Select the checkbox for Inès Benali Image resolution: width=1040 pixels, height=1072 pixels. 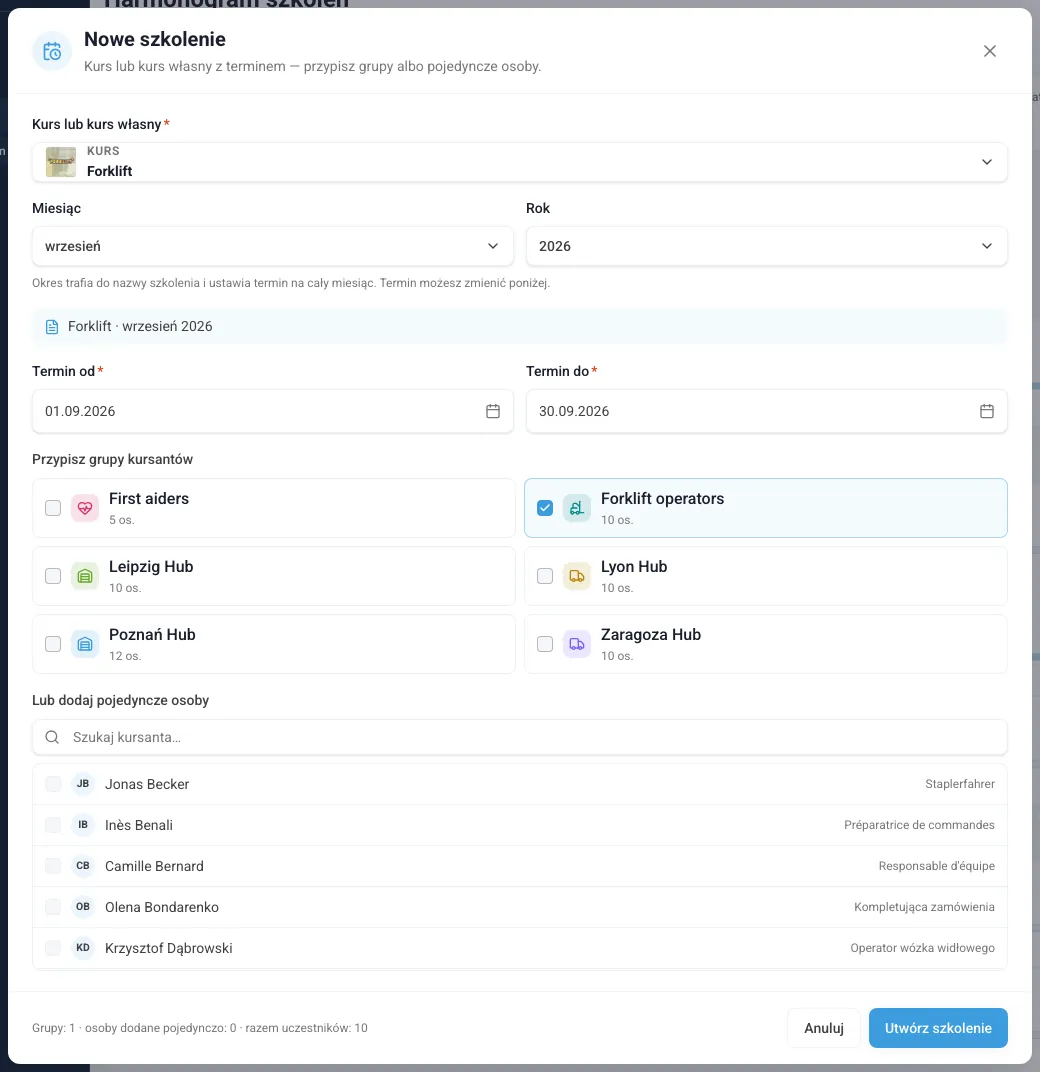click(53, 825)
